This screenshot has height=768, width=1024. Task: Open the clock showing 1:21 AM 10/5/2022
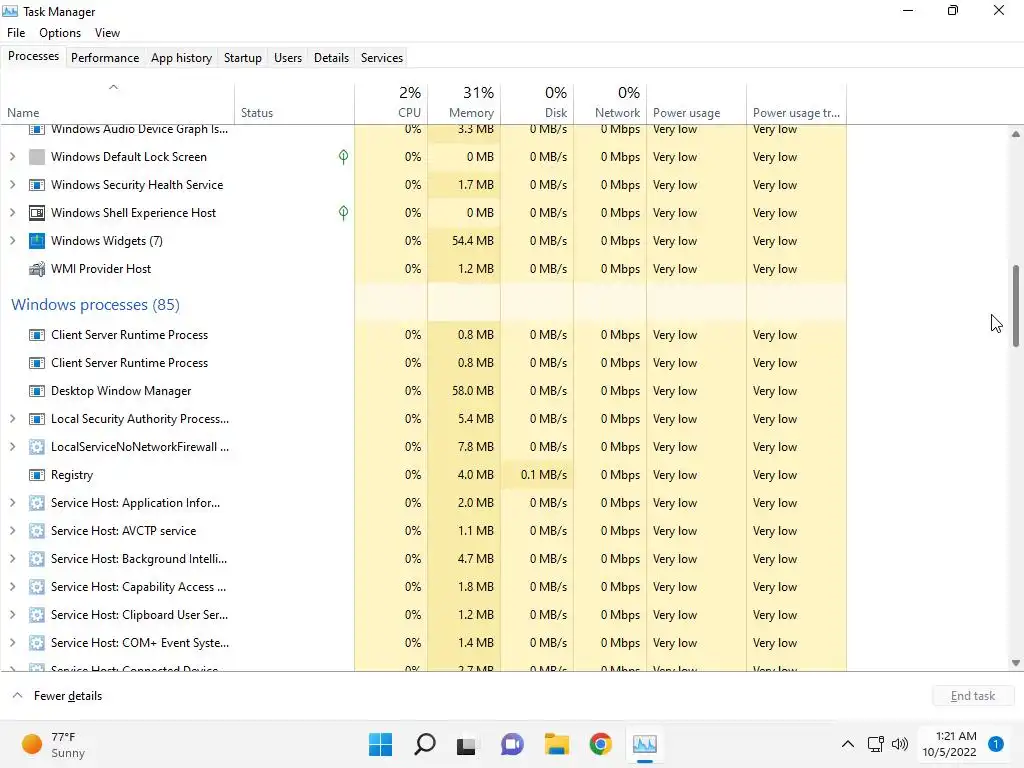click(x=950, y=744)
